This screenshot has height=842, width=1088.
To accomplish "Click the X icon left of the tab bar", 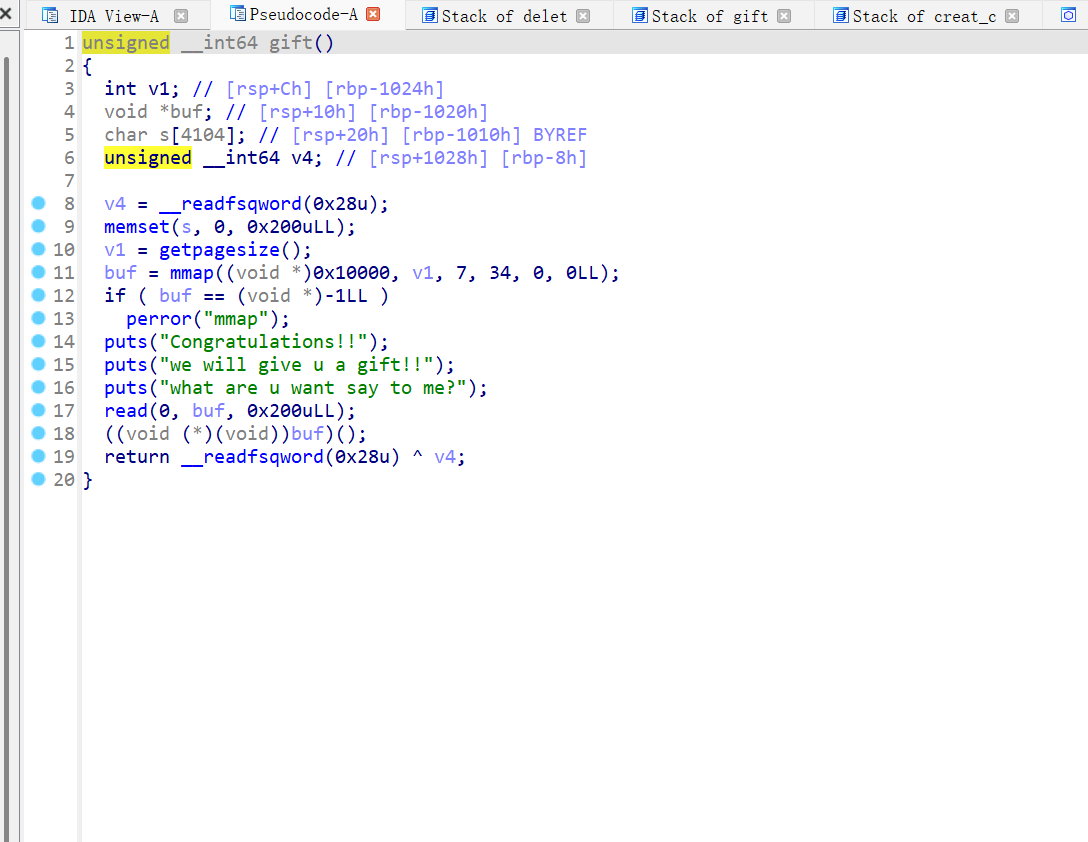I will pyautogui.click(x=8, y=12).
